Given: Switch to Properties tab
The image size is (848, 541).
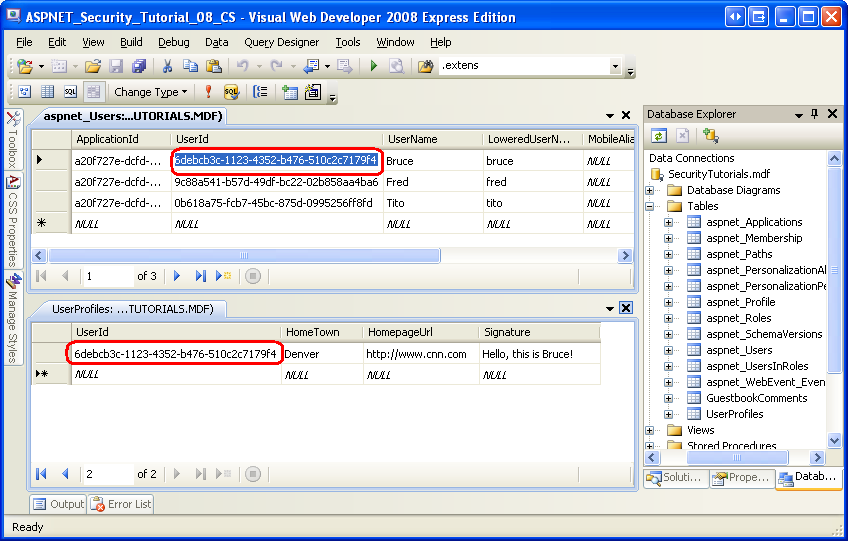Looking at the screenshot, I should pyautogui.click(x=741, y=478).
